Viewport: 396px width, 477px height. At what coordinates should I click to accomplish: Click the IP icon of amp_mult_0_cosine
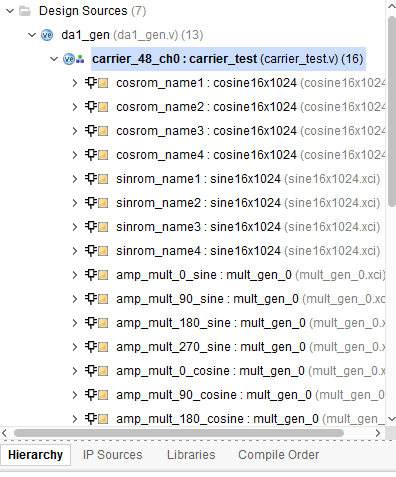click(x=97, y=370)
